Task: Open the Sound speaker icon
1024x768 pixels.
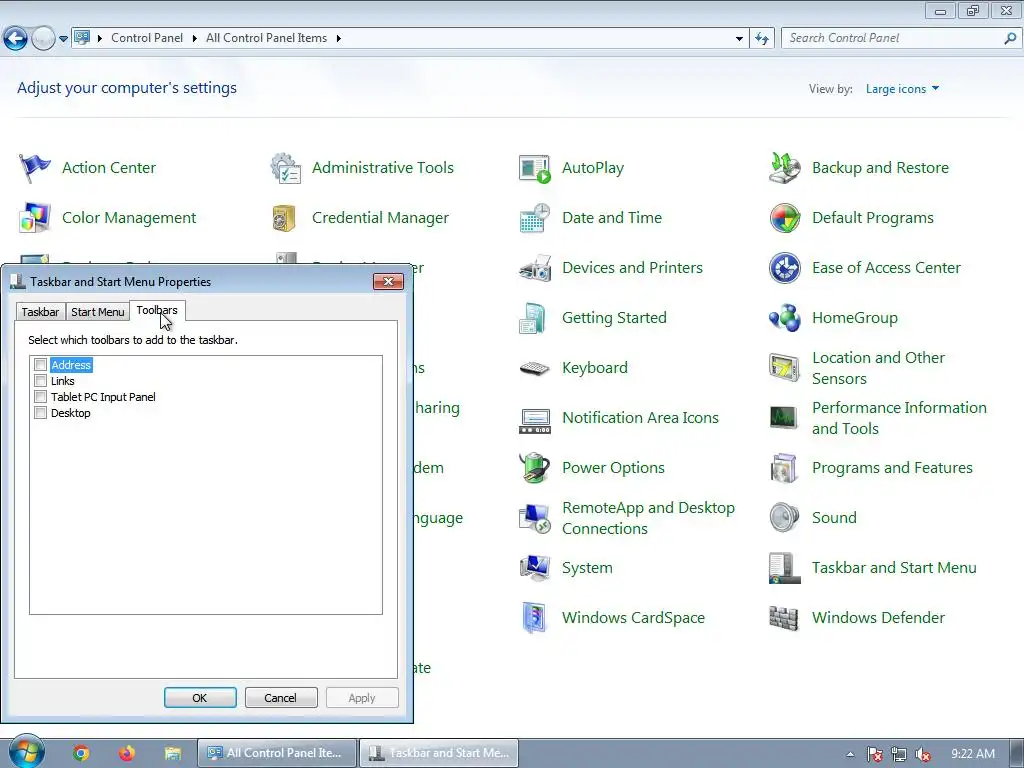Action: 785,518
